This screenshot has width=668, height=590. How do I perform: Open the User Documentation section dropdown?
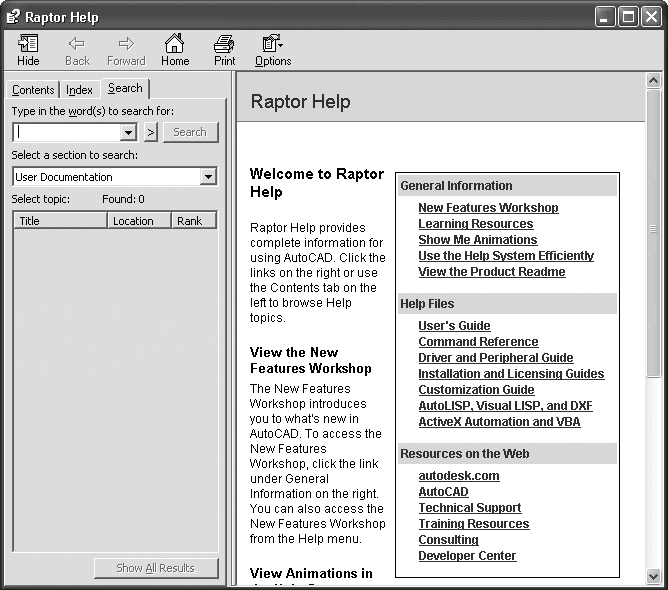[x=208, y=177]
